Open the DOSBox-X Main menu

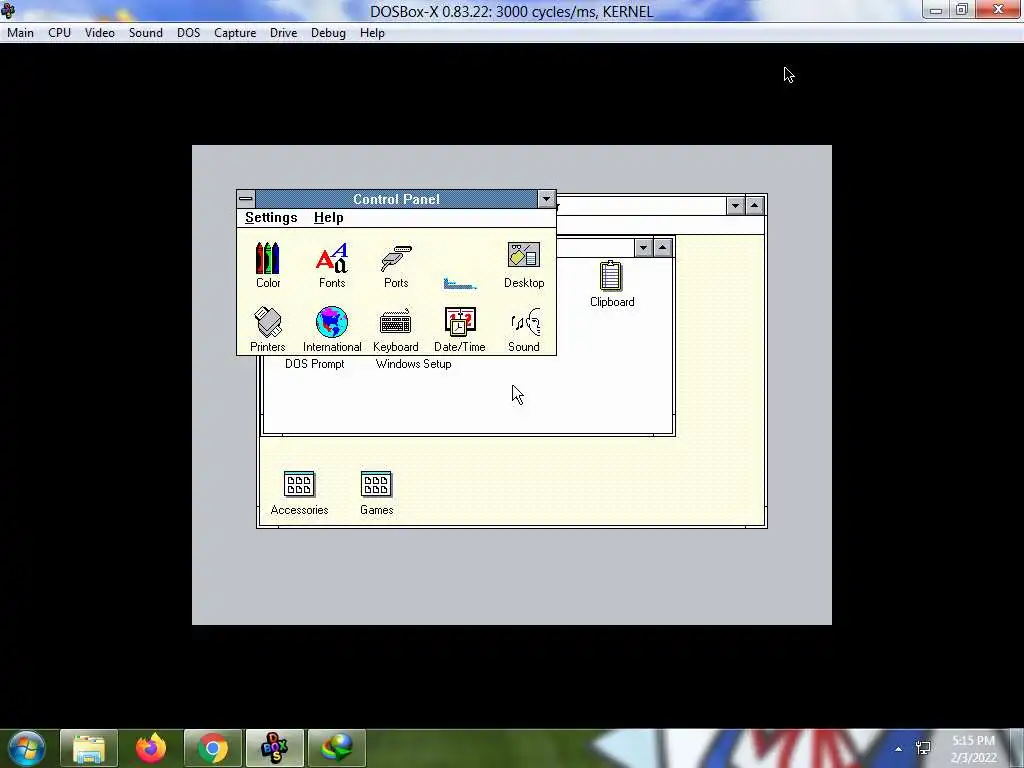coord(20,33)
